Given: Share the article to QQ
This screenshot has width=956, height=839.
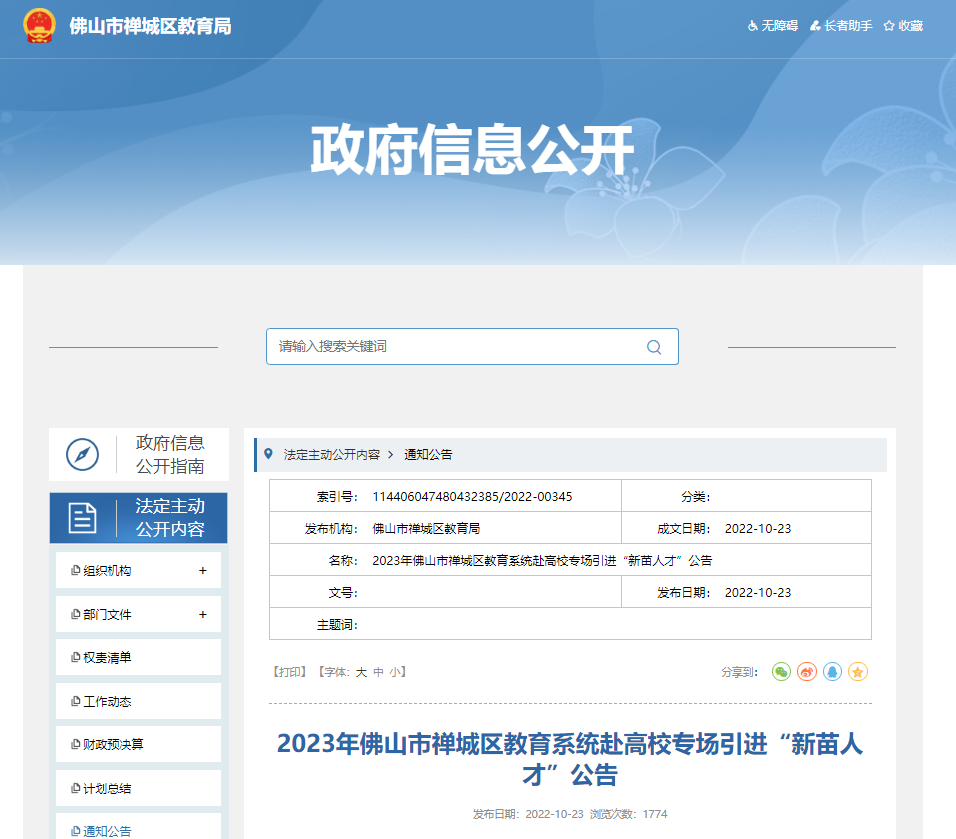Looking at the screenshot, I should pos(832,672).
